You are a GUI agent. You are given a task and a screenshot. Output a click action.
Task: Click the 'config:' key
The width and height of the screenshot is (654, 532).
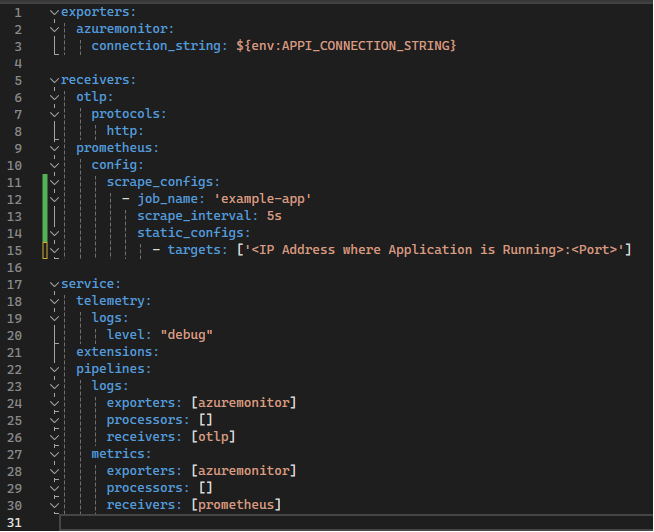[x=118, y=165]
